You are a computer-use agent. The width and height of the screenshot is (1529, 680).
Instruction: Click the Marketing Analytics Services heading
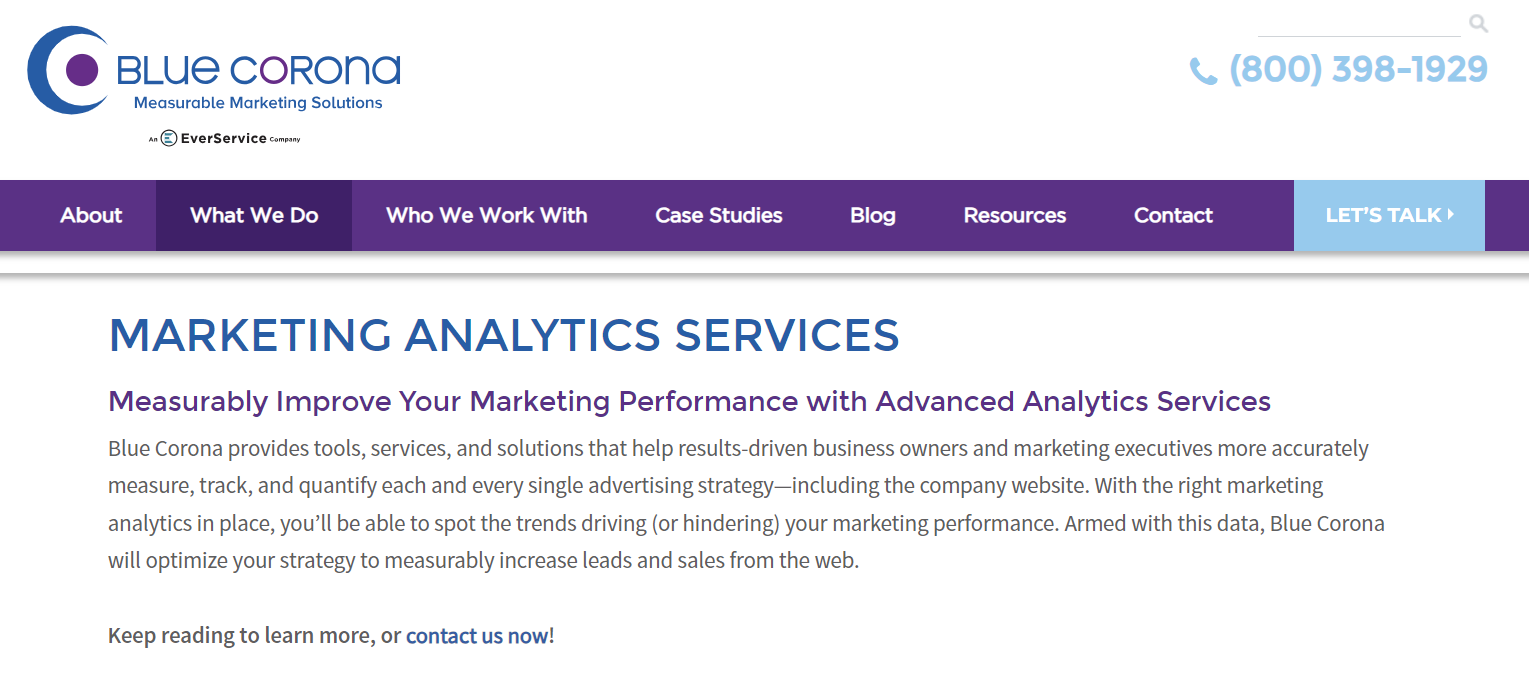pos(504,335)
